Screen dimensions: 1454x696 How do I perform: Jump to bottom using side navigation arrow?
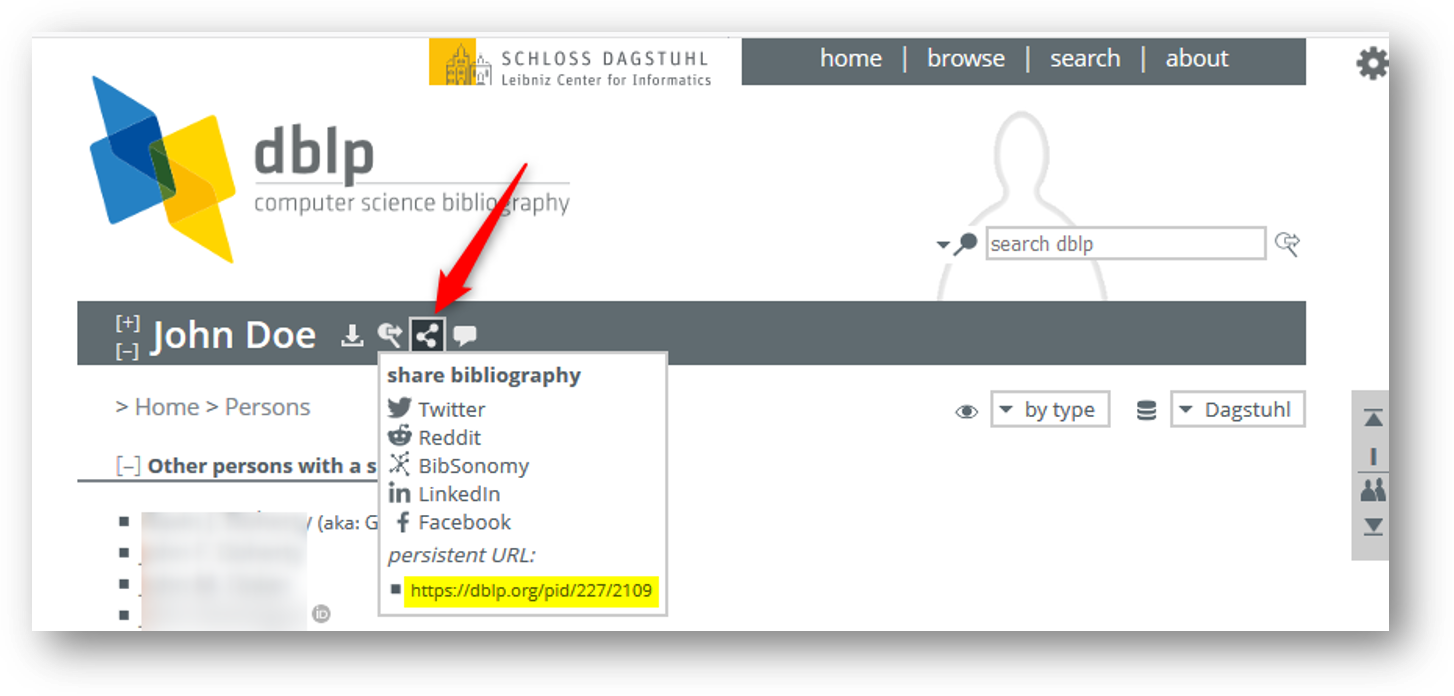coord(1374,526)
